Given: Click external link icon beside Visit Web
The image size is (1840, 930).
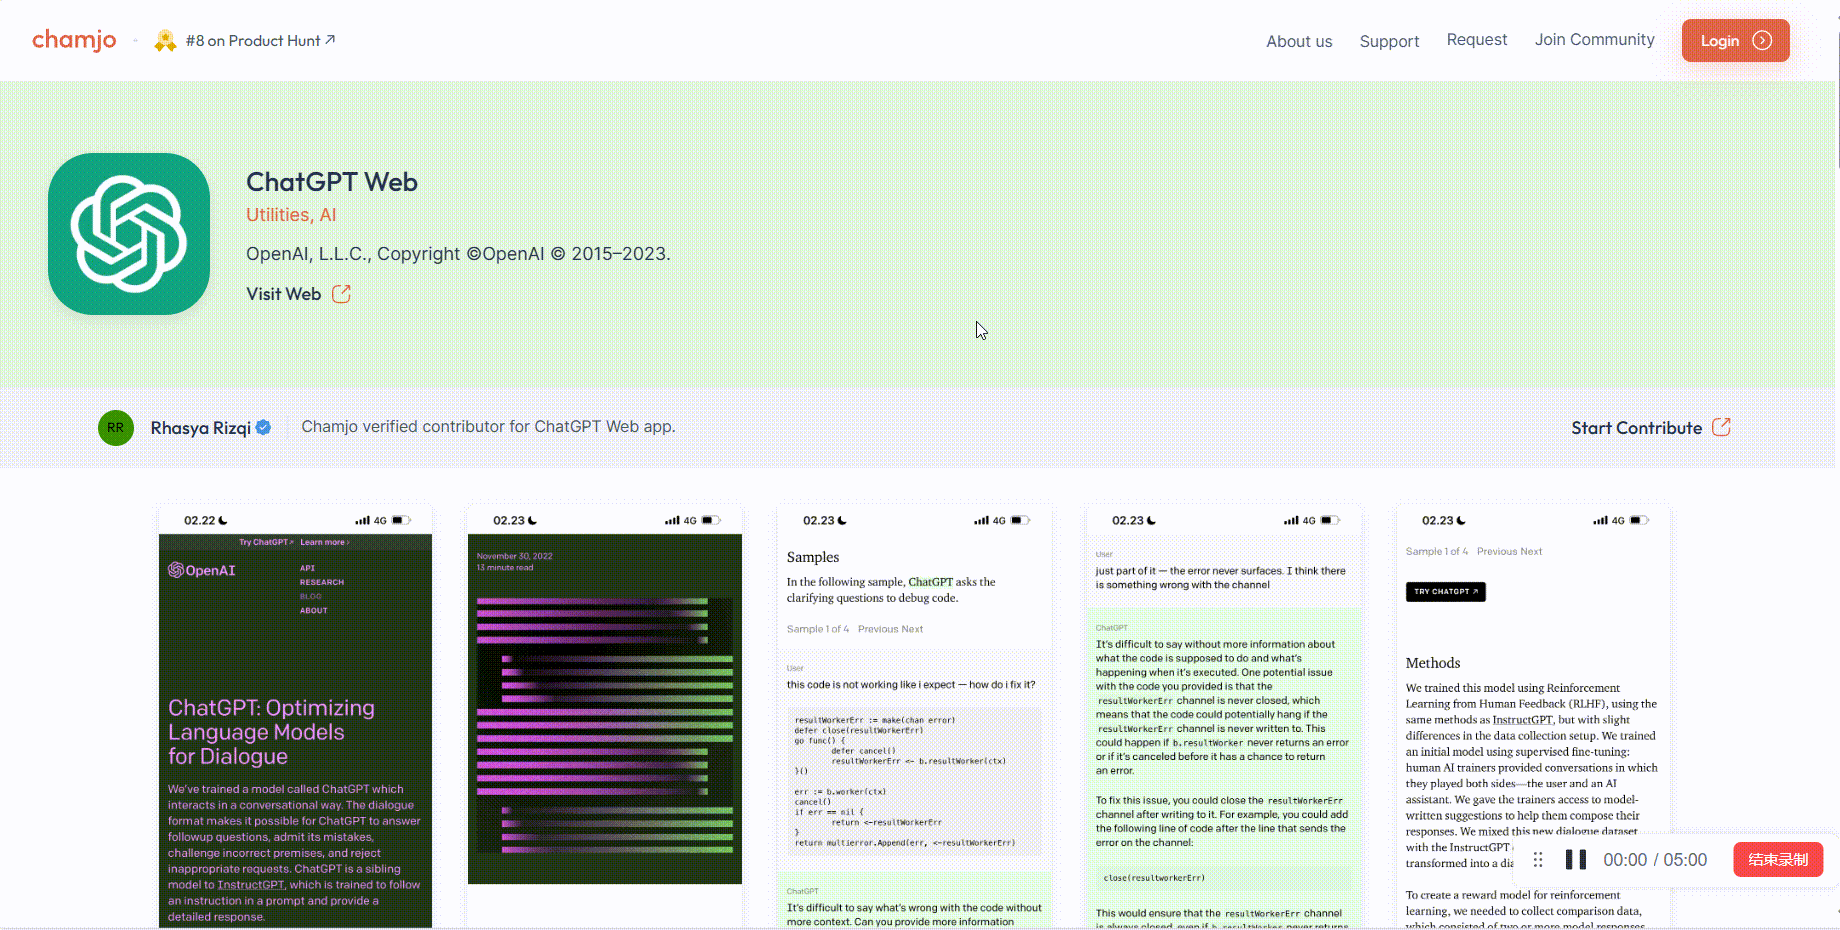Looking at the screenshot, I should click(x=341, y=294).
